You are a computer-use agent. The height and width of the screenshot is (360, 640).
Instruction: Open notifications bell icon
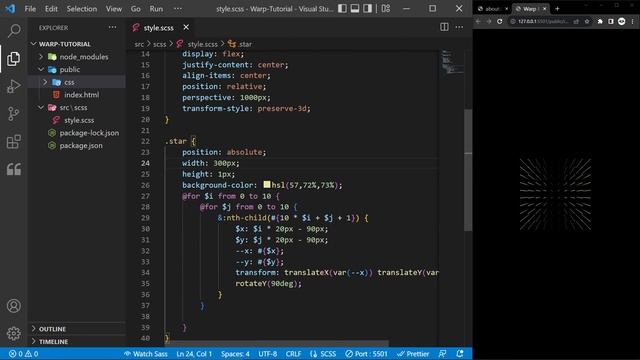coord(460,353)
